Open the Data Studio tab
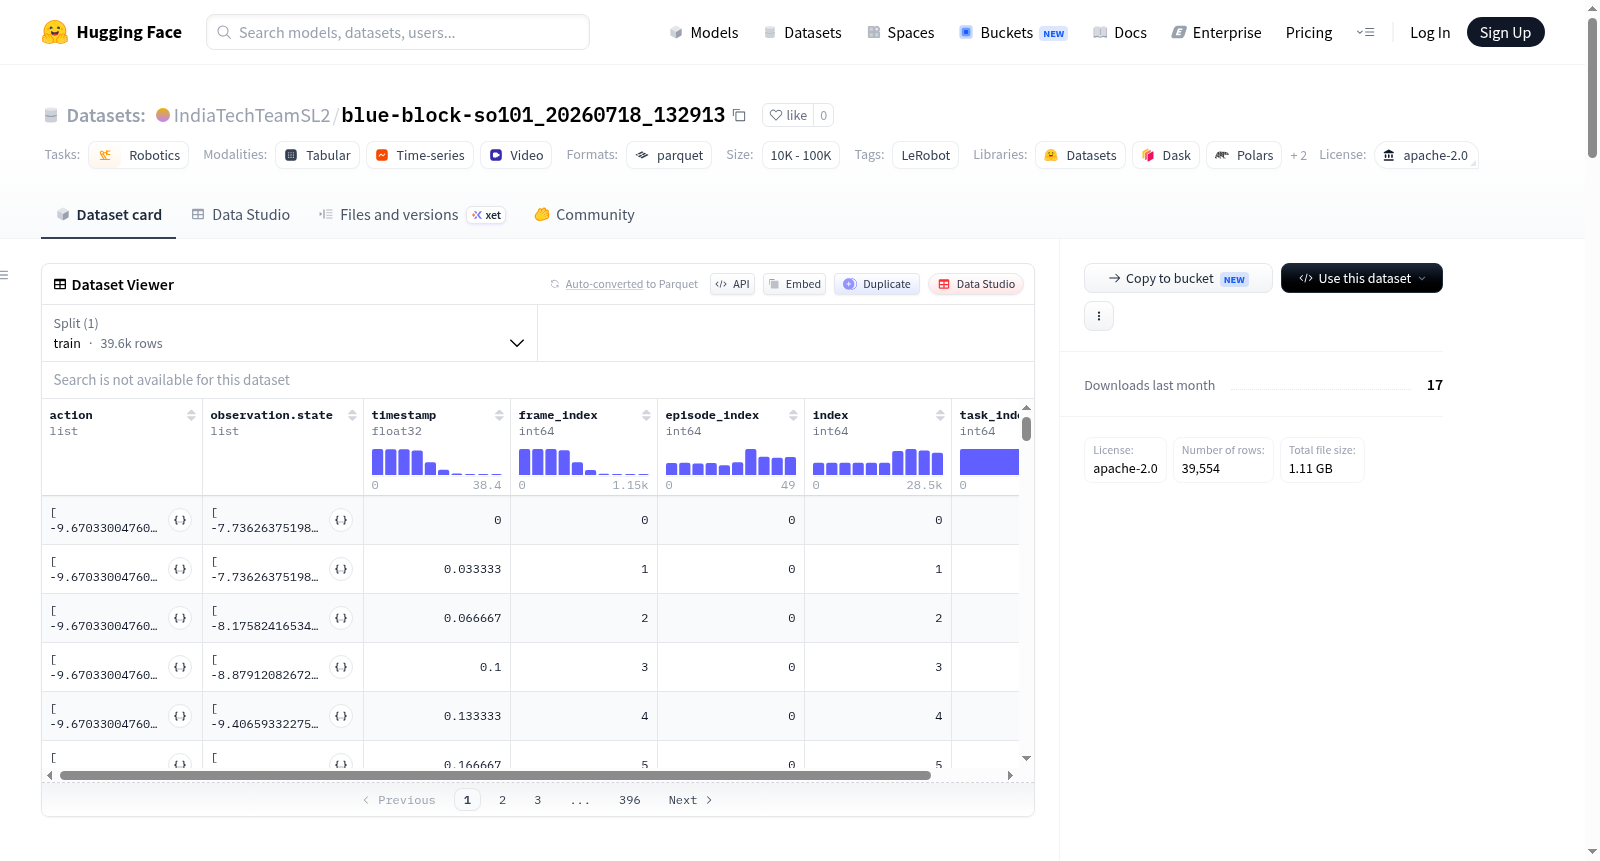 point(241,215)
